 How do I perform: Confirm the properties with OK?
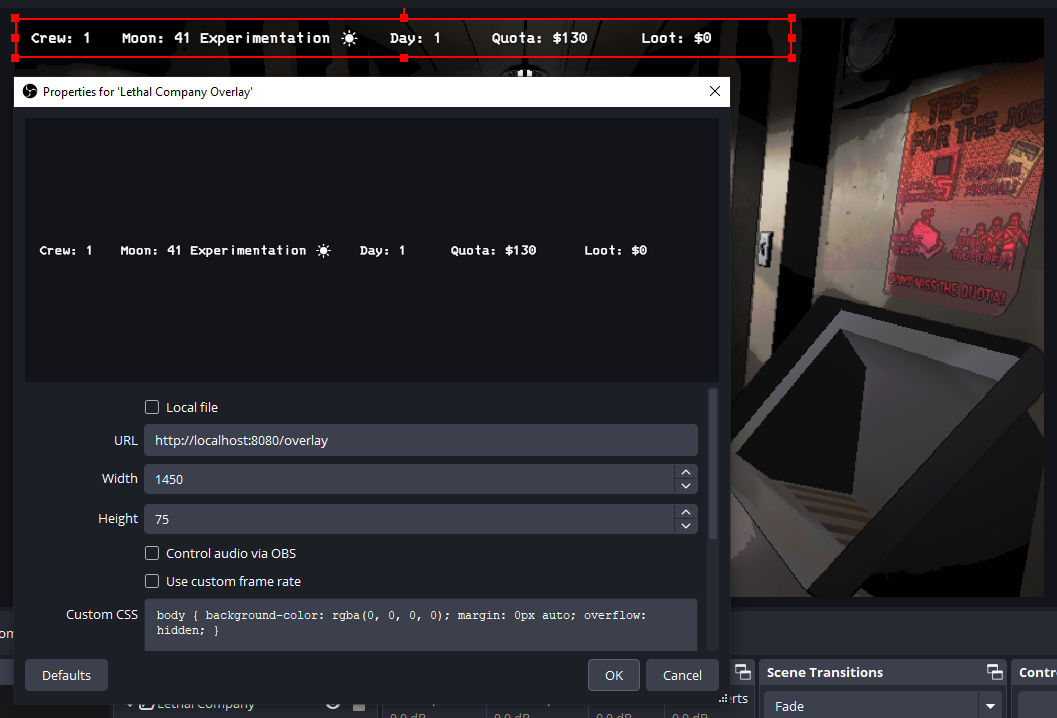tap(613, 675)
